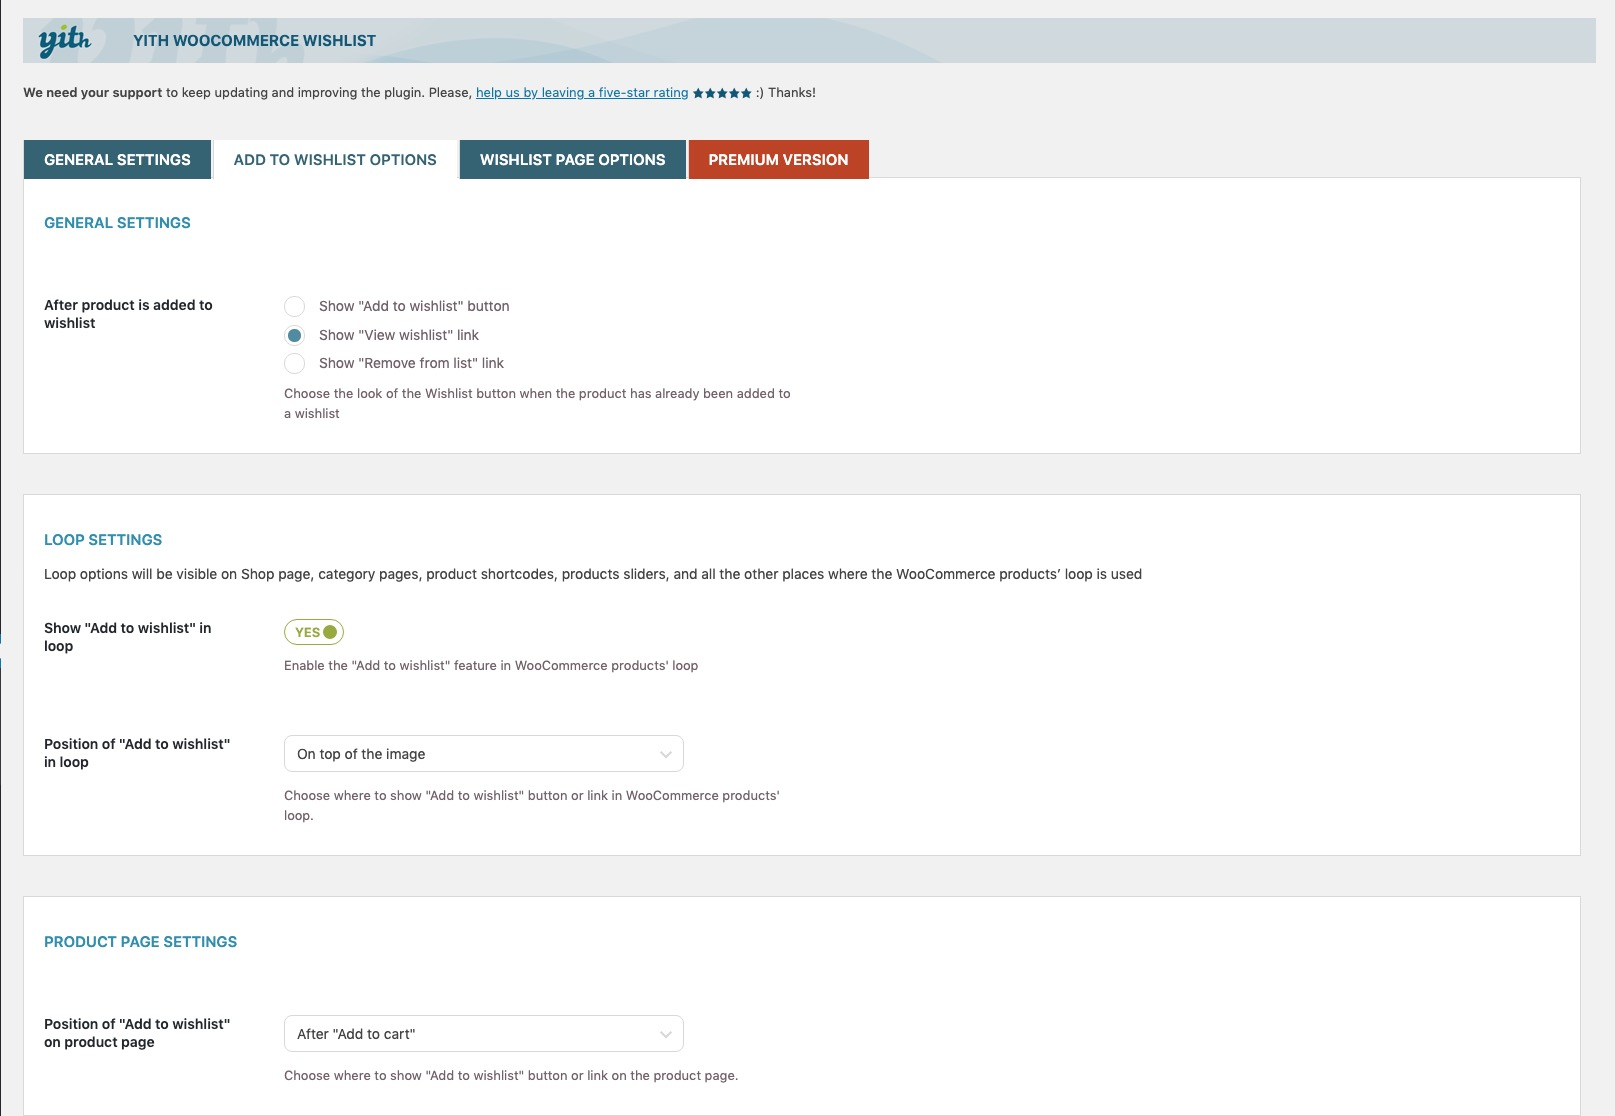Click the YITH WooCommerce Wishlist title

click(255, 41)
